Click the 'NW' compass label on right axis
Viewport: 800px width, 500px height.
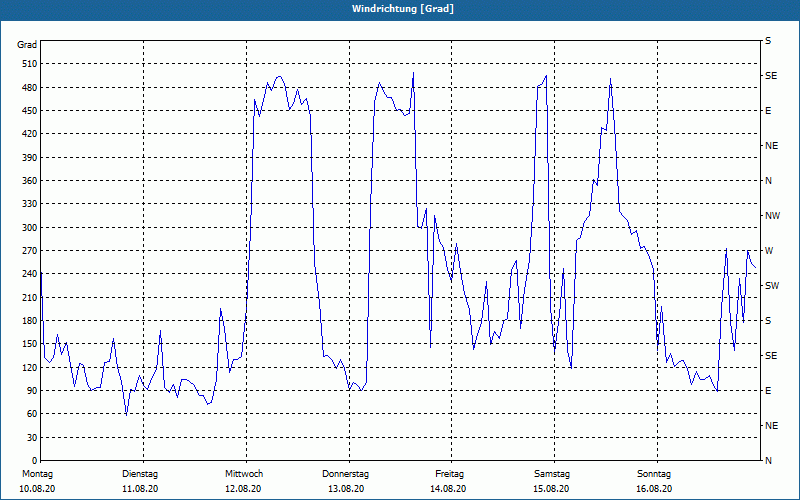coord(772,216)
